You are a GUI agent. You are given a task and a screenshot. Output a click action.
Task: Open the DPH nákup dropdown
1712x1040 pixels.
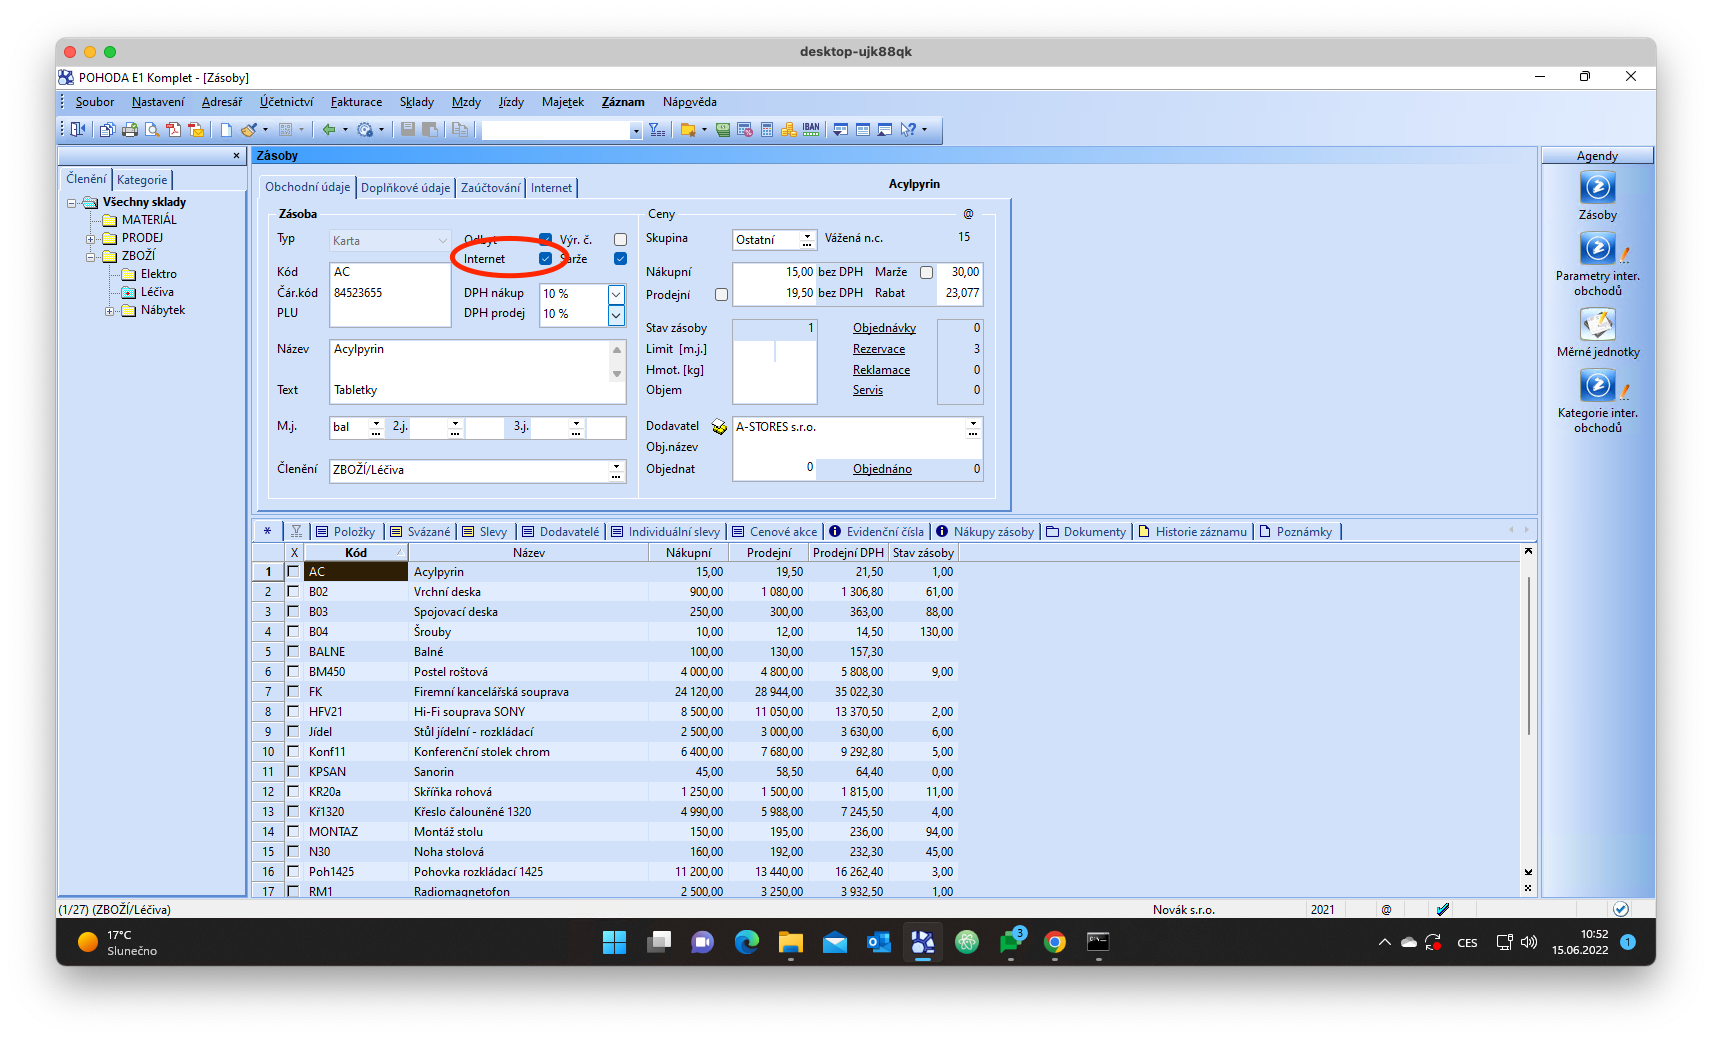(x=616, y=294)
